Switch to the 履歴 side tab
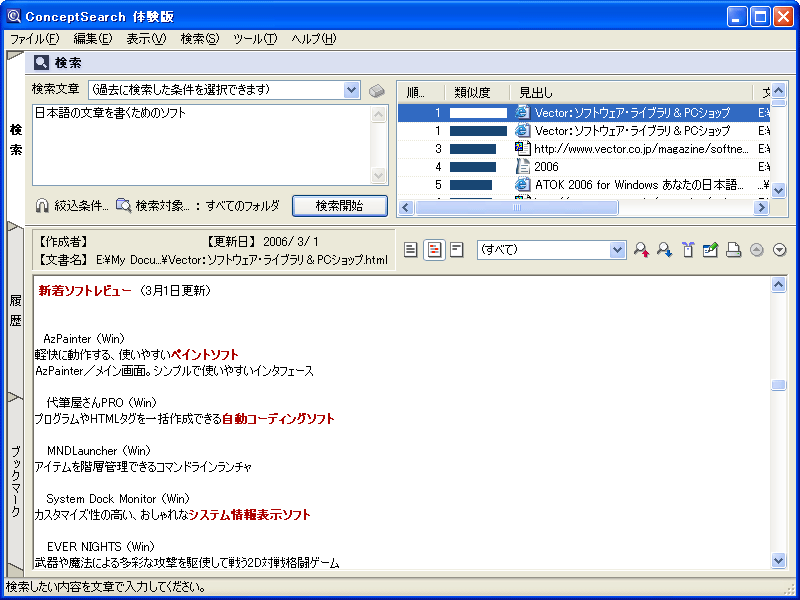Image resolution: width=800 pixels, height=600 pixels. (16, 310)
